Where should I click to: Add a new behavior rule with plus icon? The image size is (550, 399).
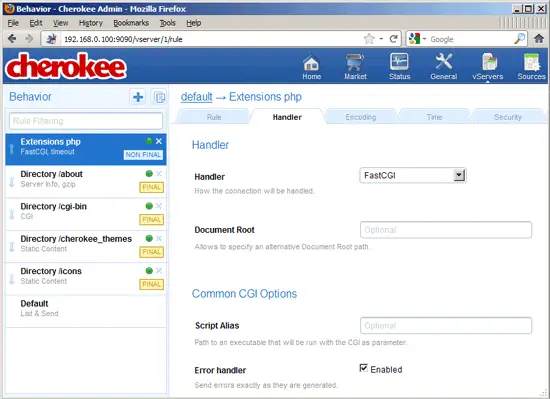tap(138, 97)
